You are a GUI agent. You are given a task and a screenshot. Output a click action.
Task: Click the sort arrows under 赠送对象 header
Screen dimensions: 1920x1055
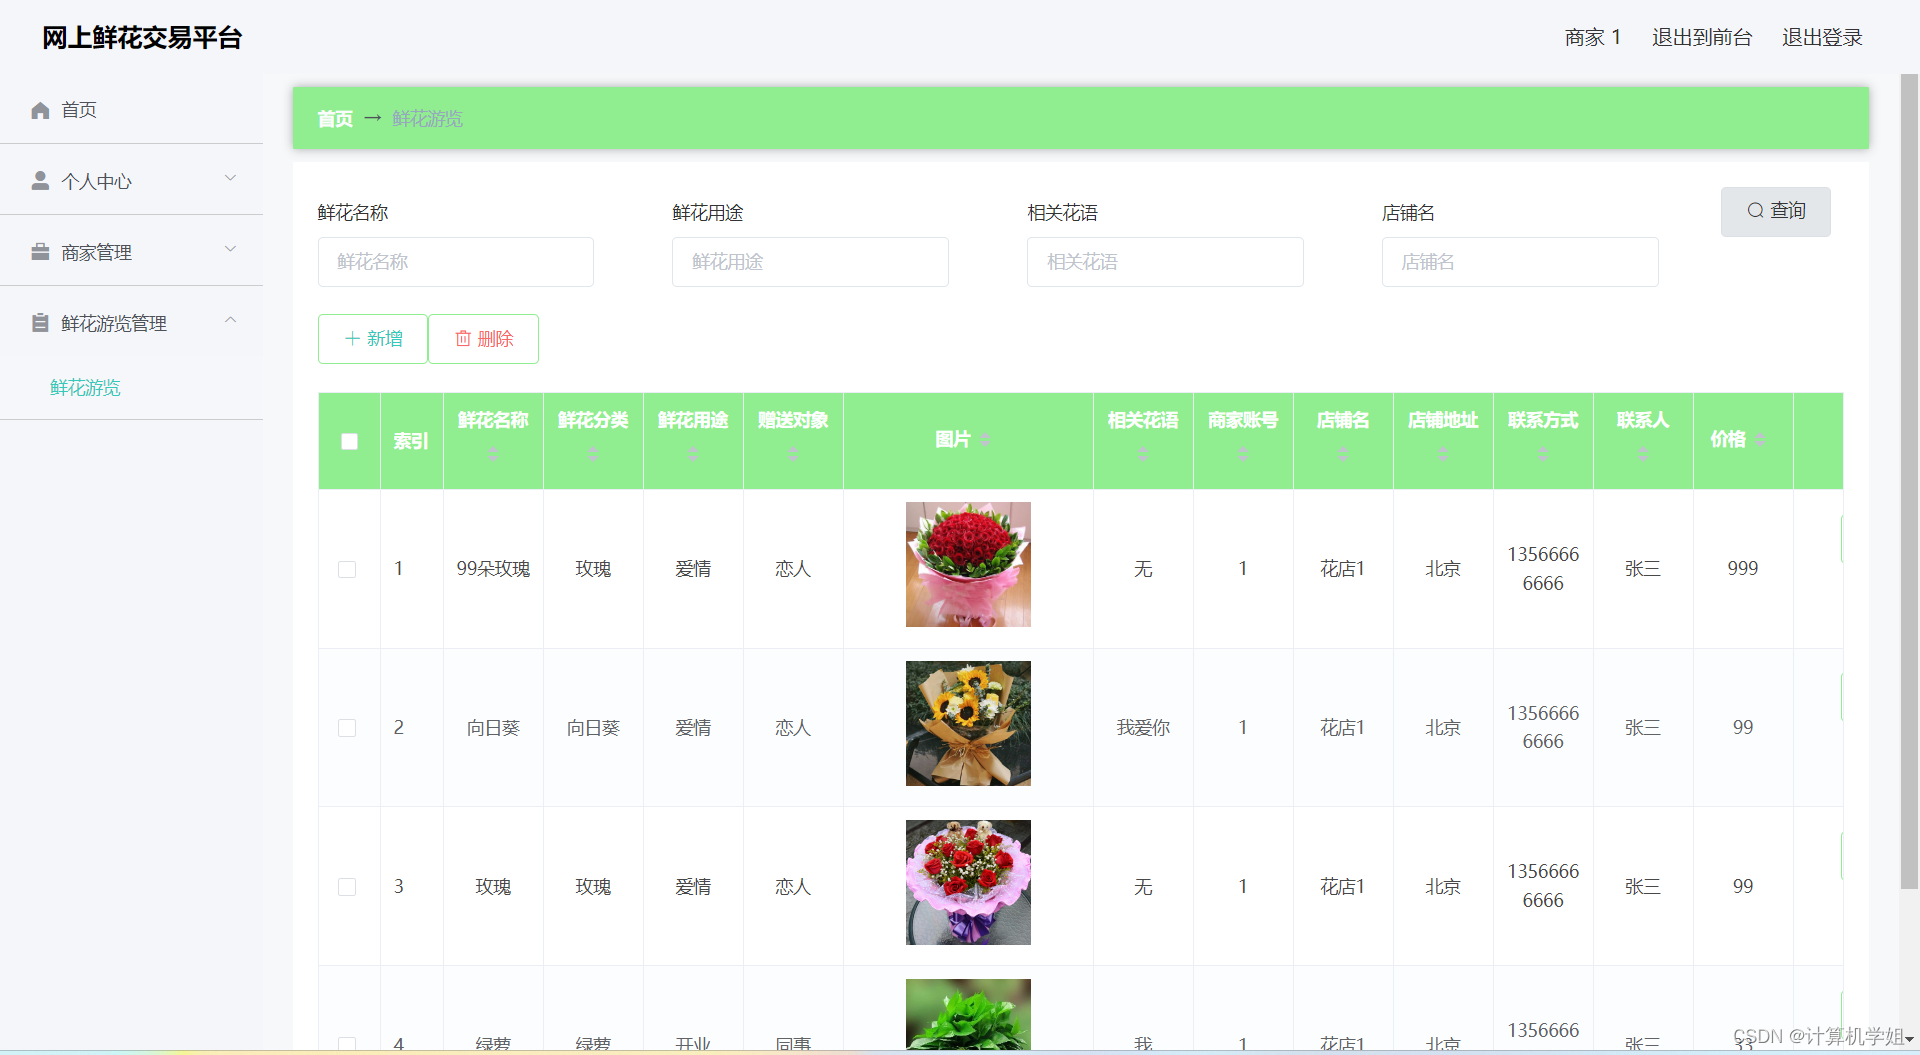793,454
